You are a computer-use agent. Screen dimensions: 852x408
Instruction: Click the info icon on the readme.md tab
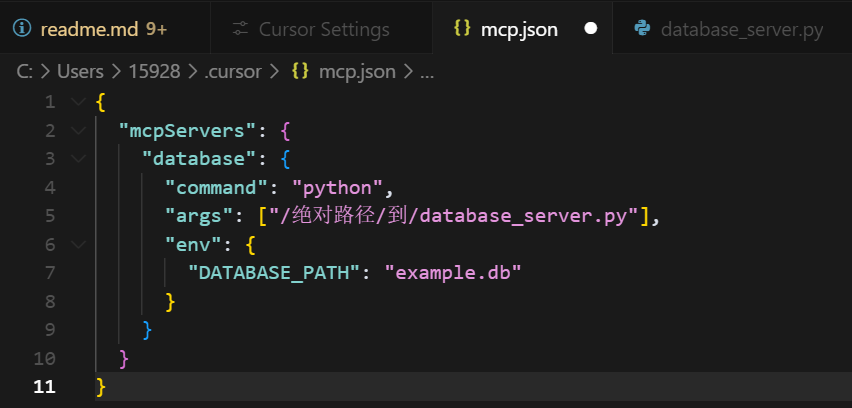(x=21, y=29)
